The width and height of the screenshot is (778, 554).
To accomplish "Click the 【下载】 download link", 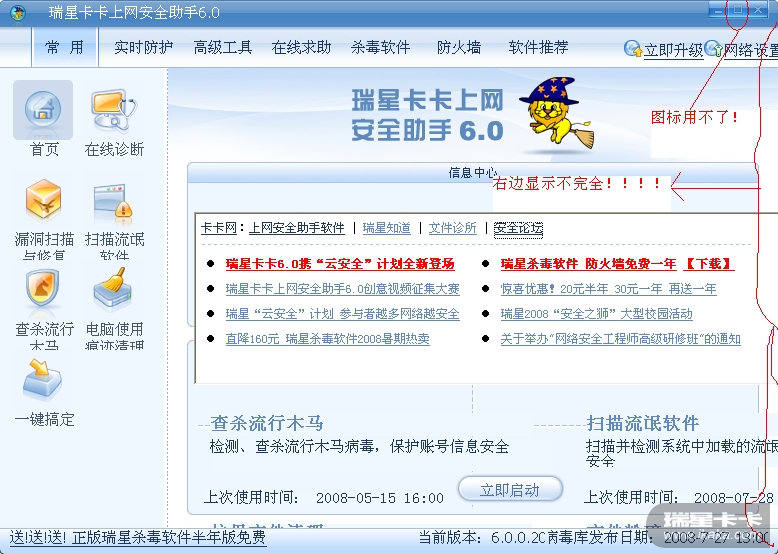I will click(x=709, y=264).
